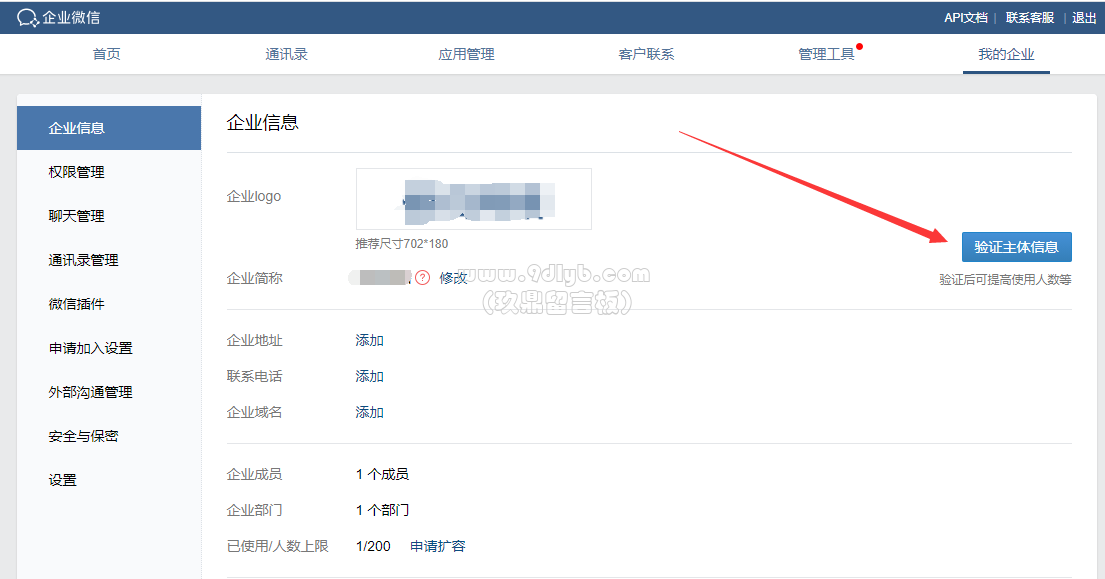Click the question mark help icon
This screenshot has width=1105, height=579.
pyautogui.click(x=422, y=278)
